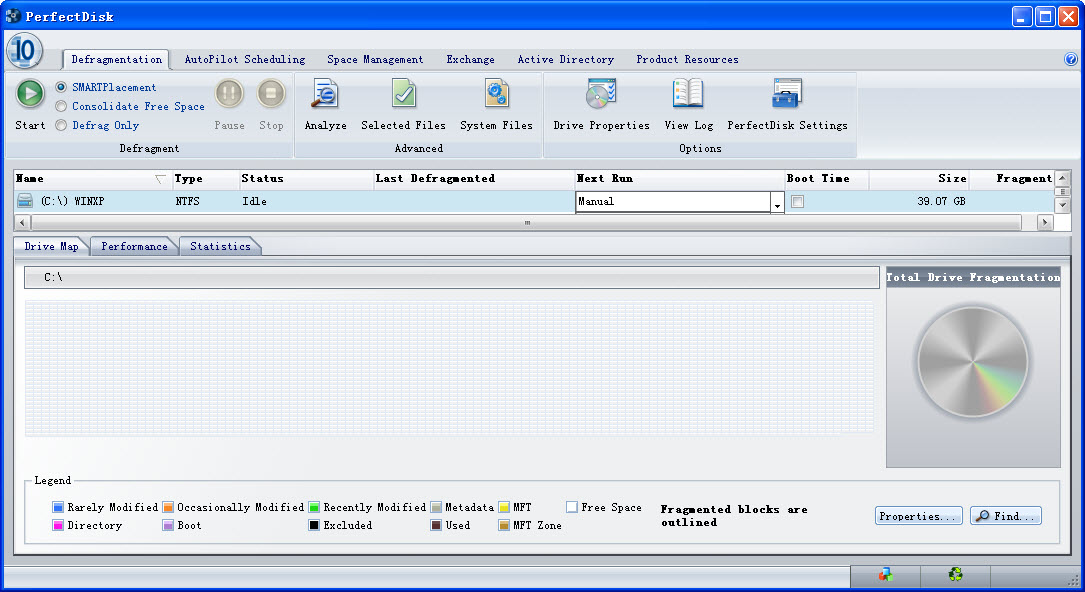Viewport: 1085px width, 592px height.
Task: Click the blue help icon
Action: point(1071,60)
